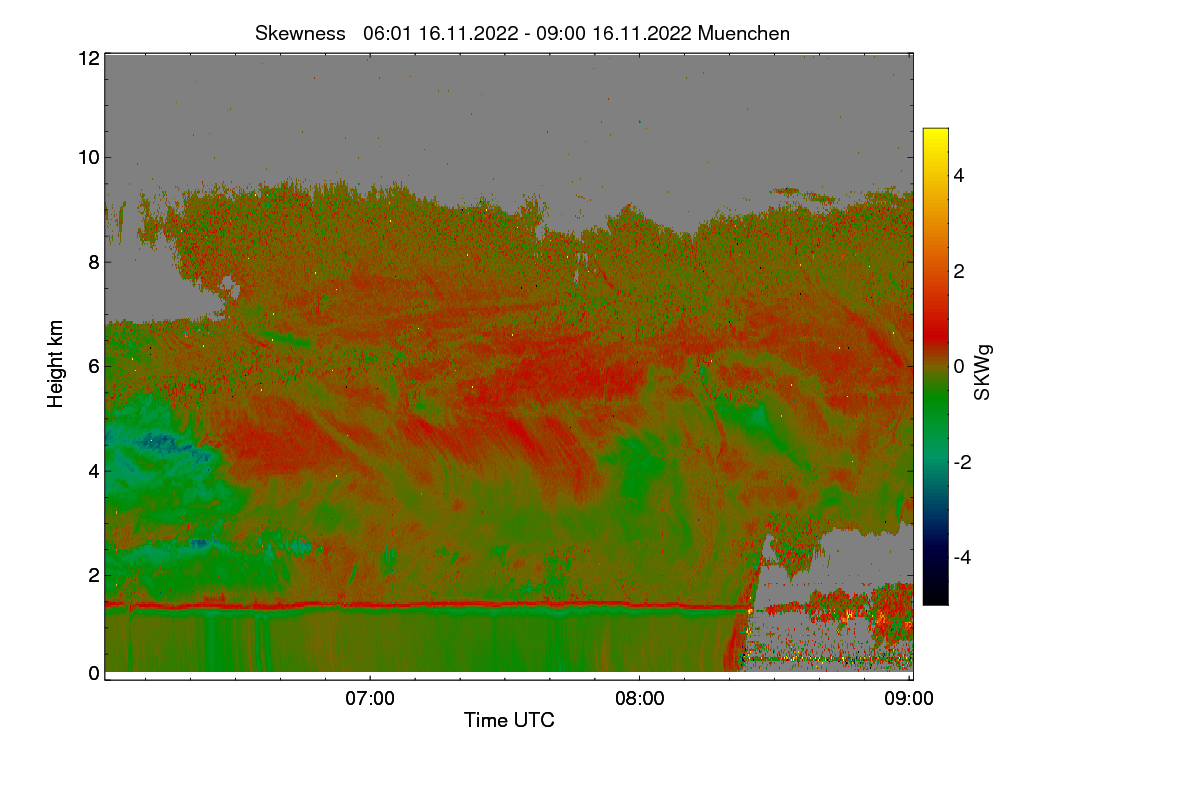1200x800 pixels.
Task: Click the Time UTC axis title
Action: point(509,720)
